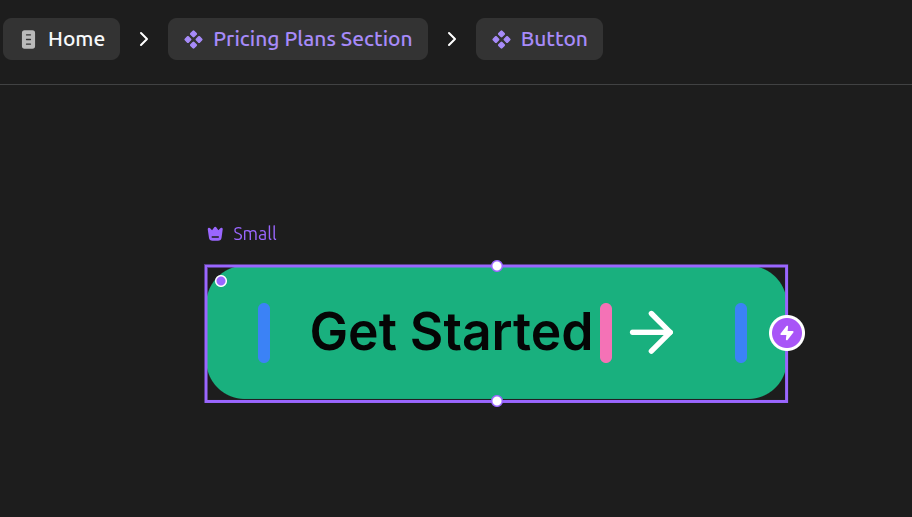Select the Button breadcrumb label

click(554, 39)
